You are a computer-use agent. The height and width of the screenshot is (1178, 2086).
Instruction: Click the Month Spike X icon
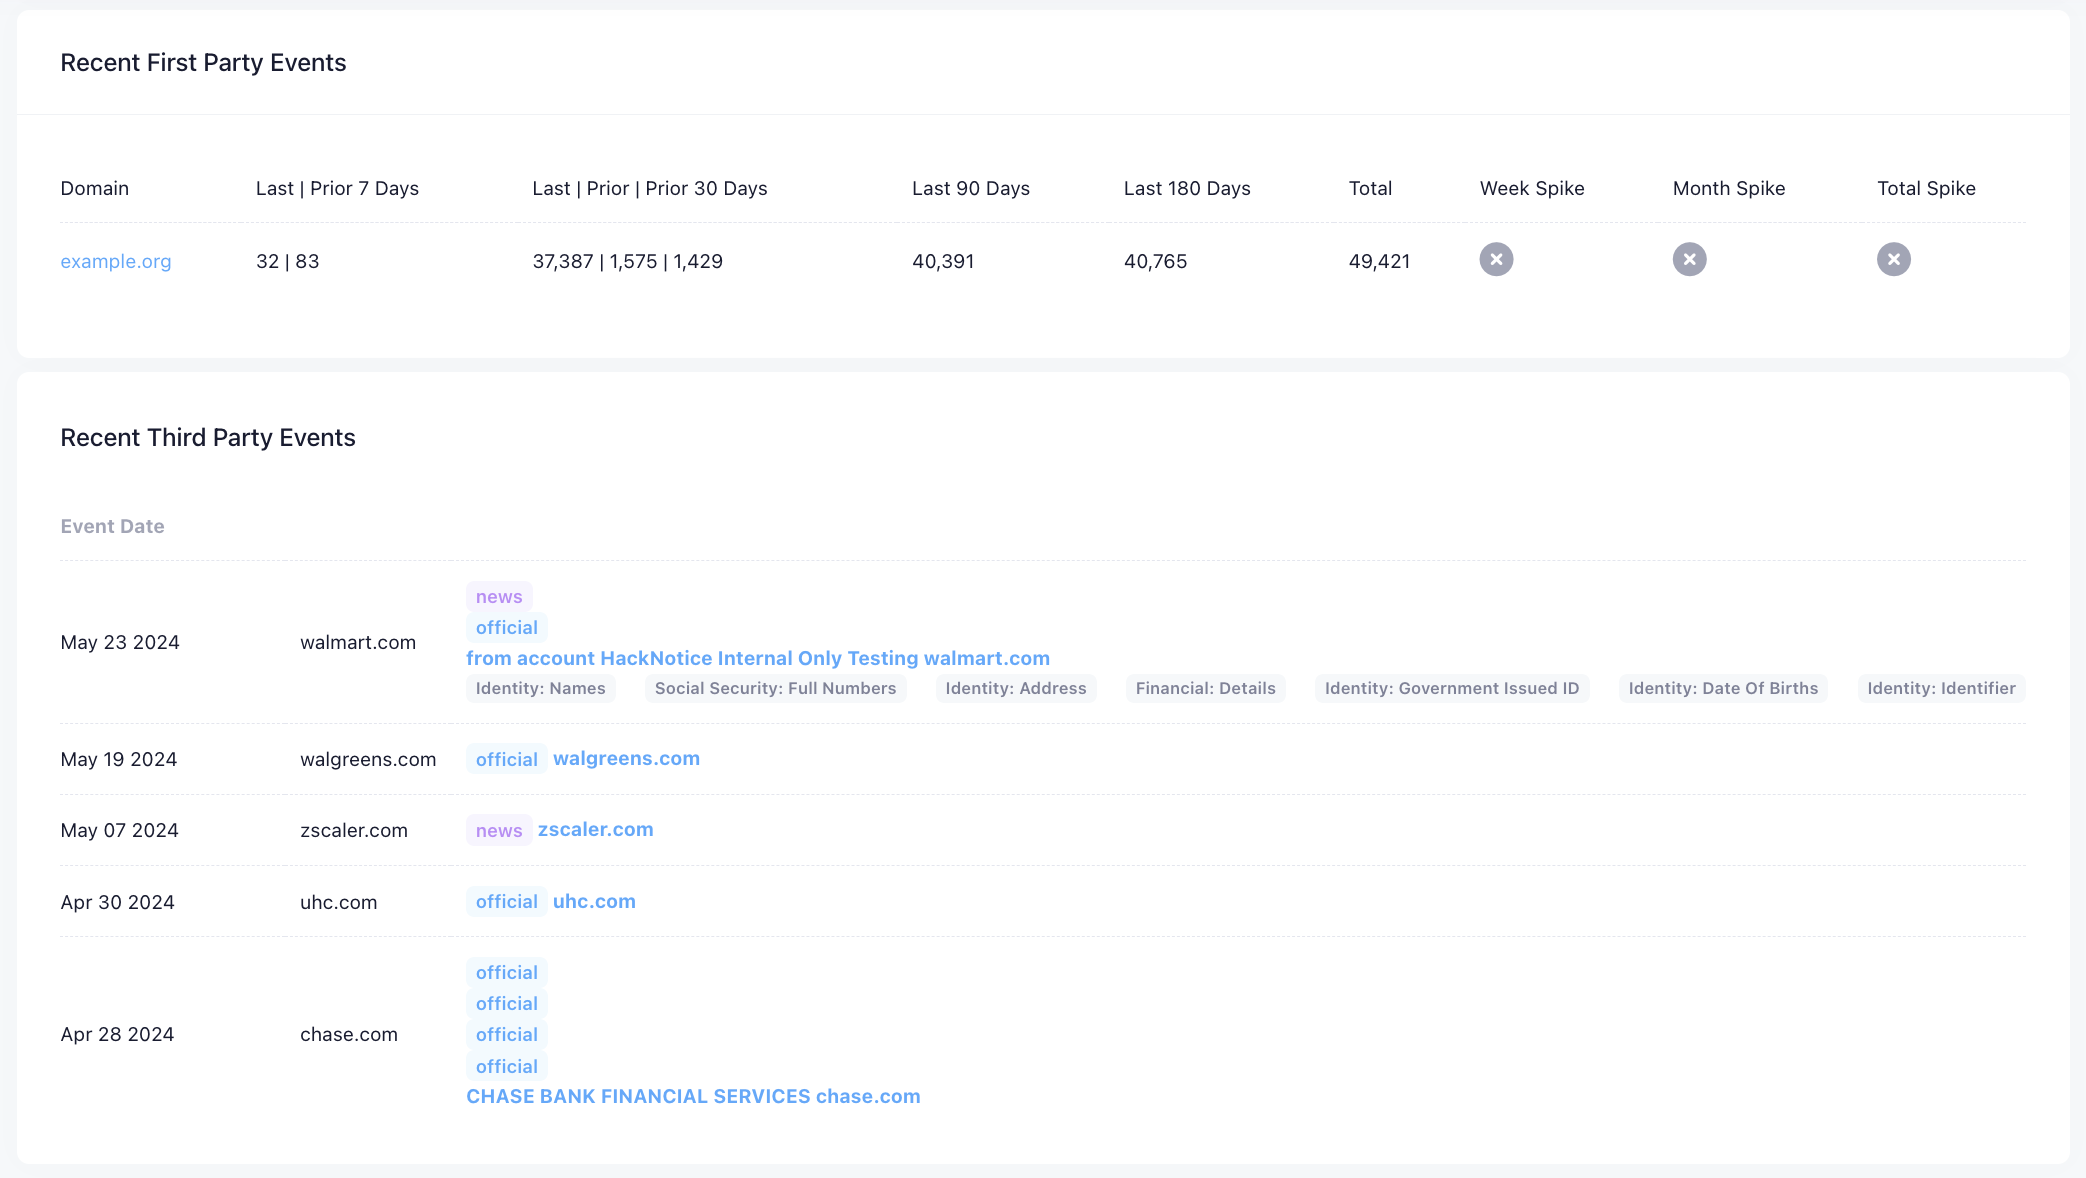(1689, 260)
